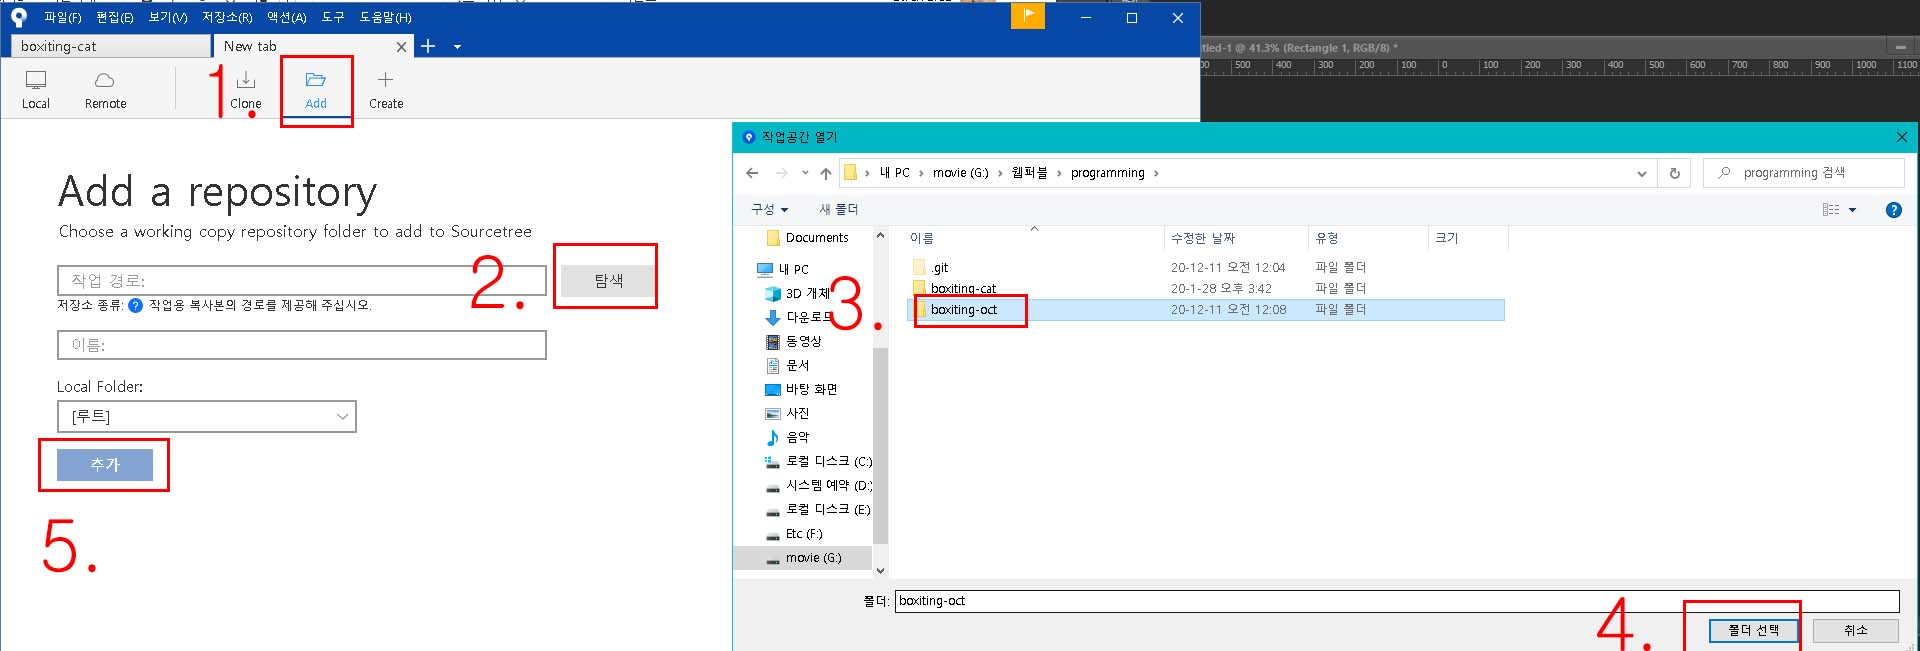The height and width of the screenshot is (651, 1920).
Task: Select movie (G:) drive in tree
Action: (804, 558)
